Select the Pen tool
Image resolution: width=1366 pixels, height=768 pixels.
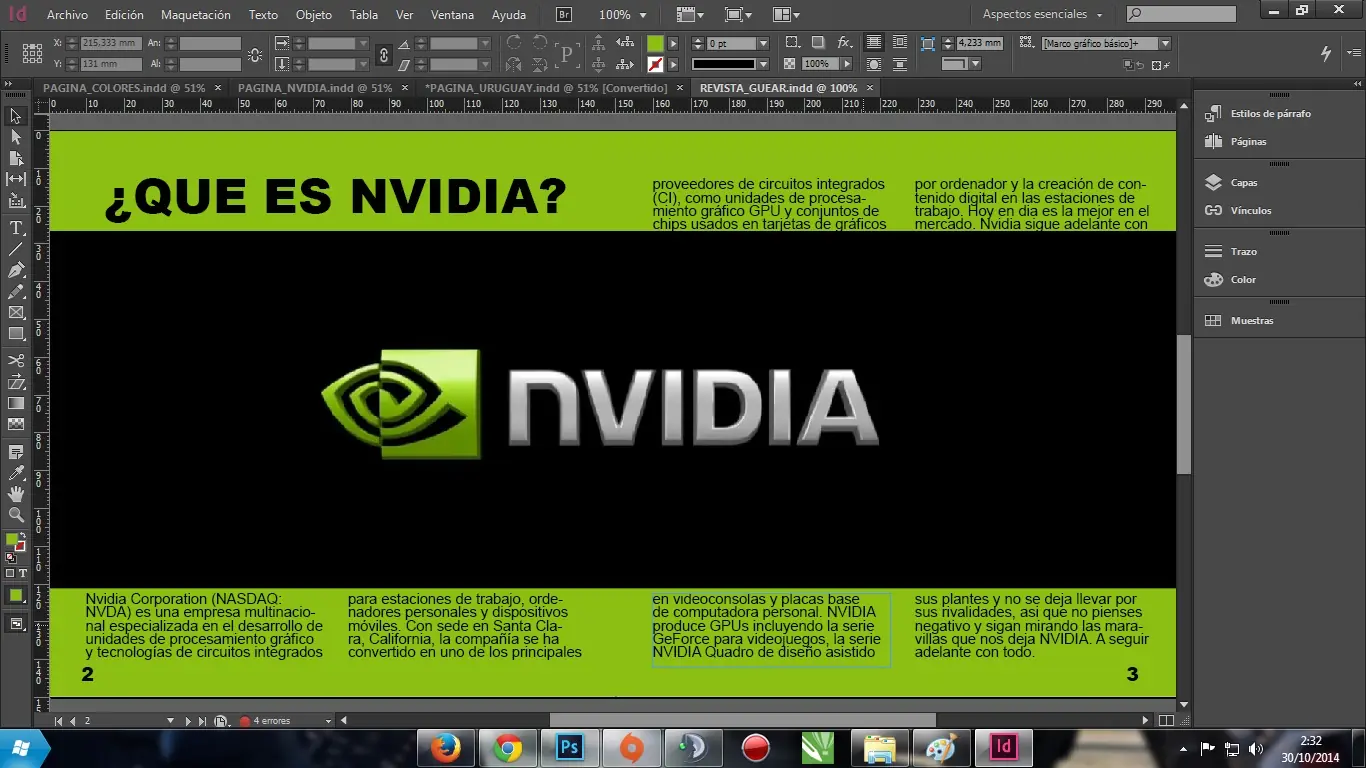coord(16,270)
